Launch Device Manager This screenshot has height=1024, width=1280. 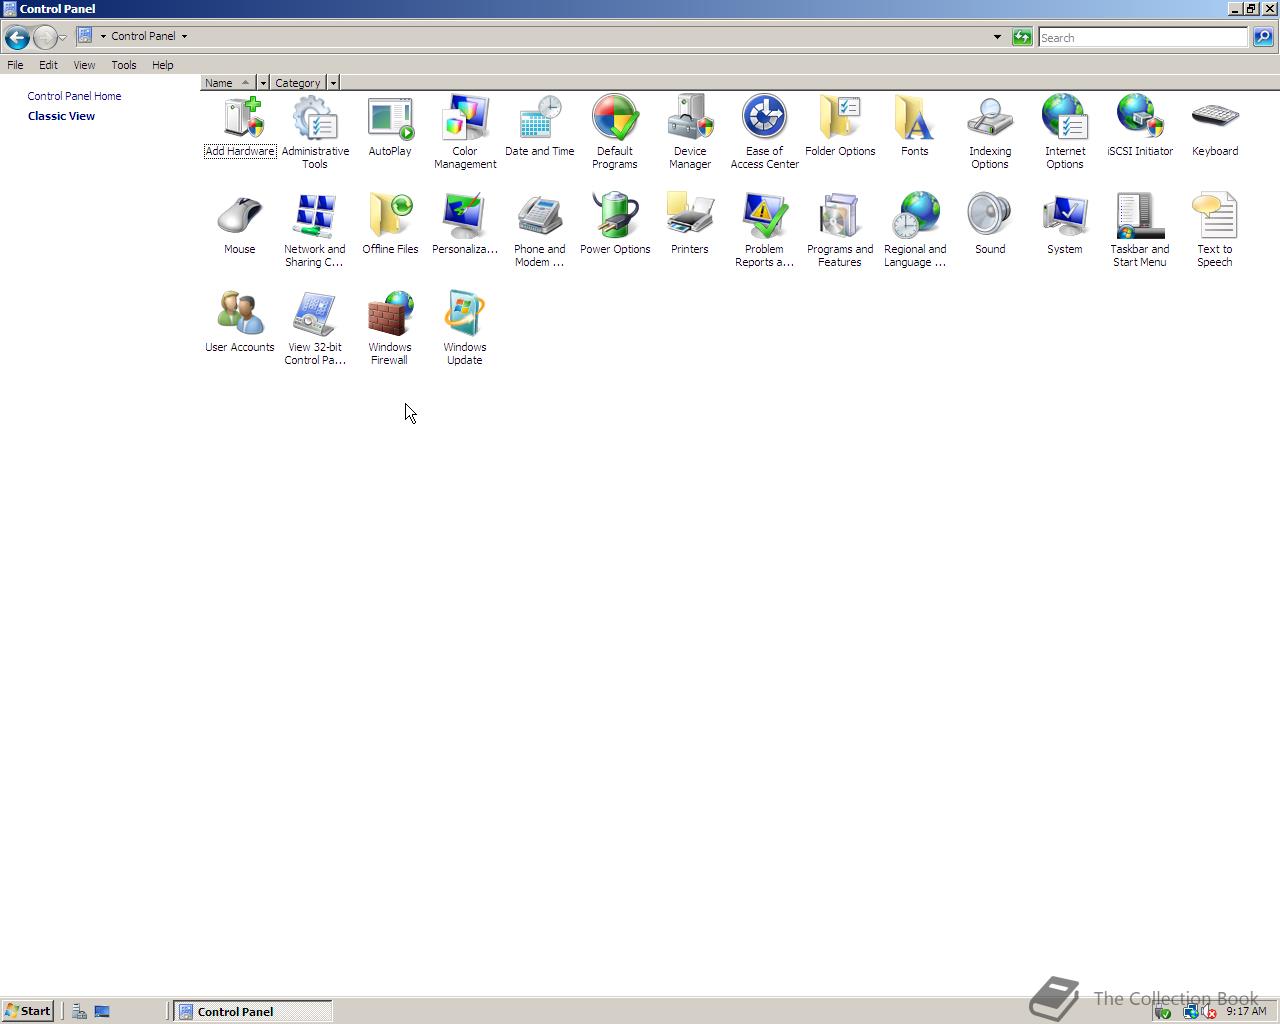click(690, 133)
